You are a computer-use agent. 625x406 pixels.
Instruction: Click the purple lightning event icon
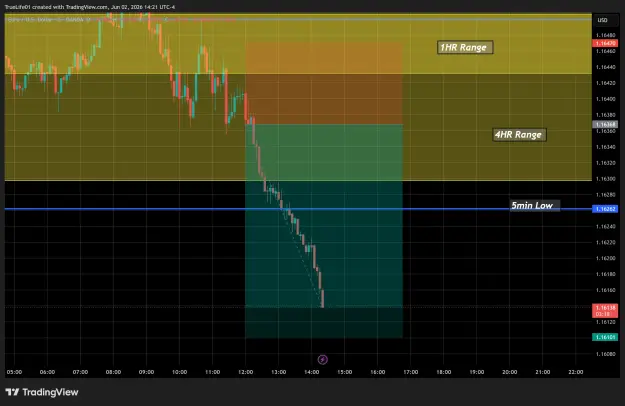[x=322, y=359]
